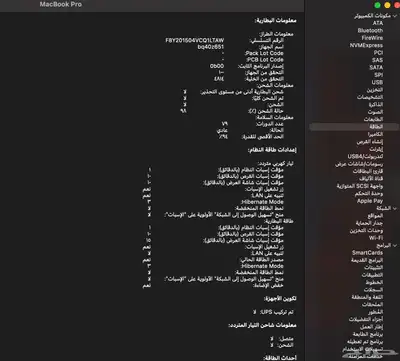The width and height of the screenshot is (400, 361).
Task: Select البرامج القديمة legacy software item
Action: pos(367,260)
